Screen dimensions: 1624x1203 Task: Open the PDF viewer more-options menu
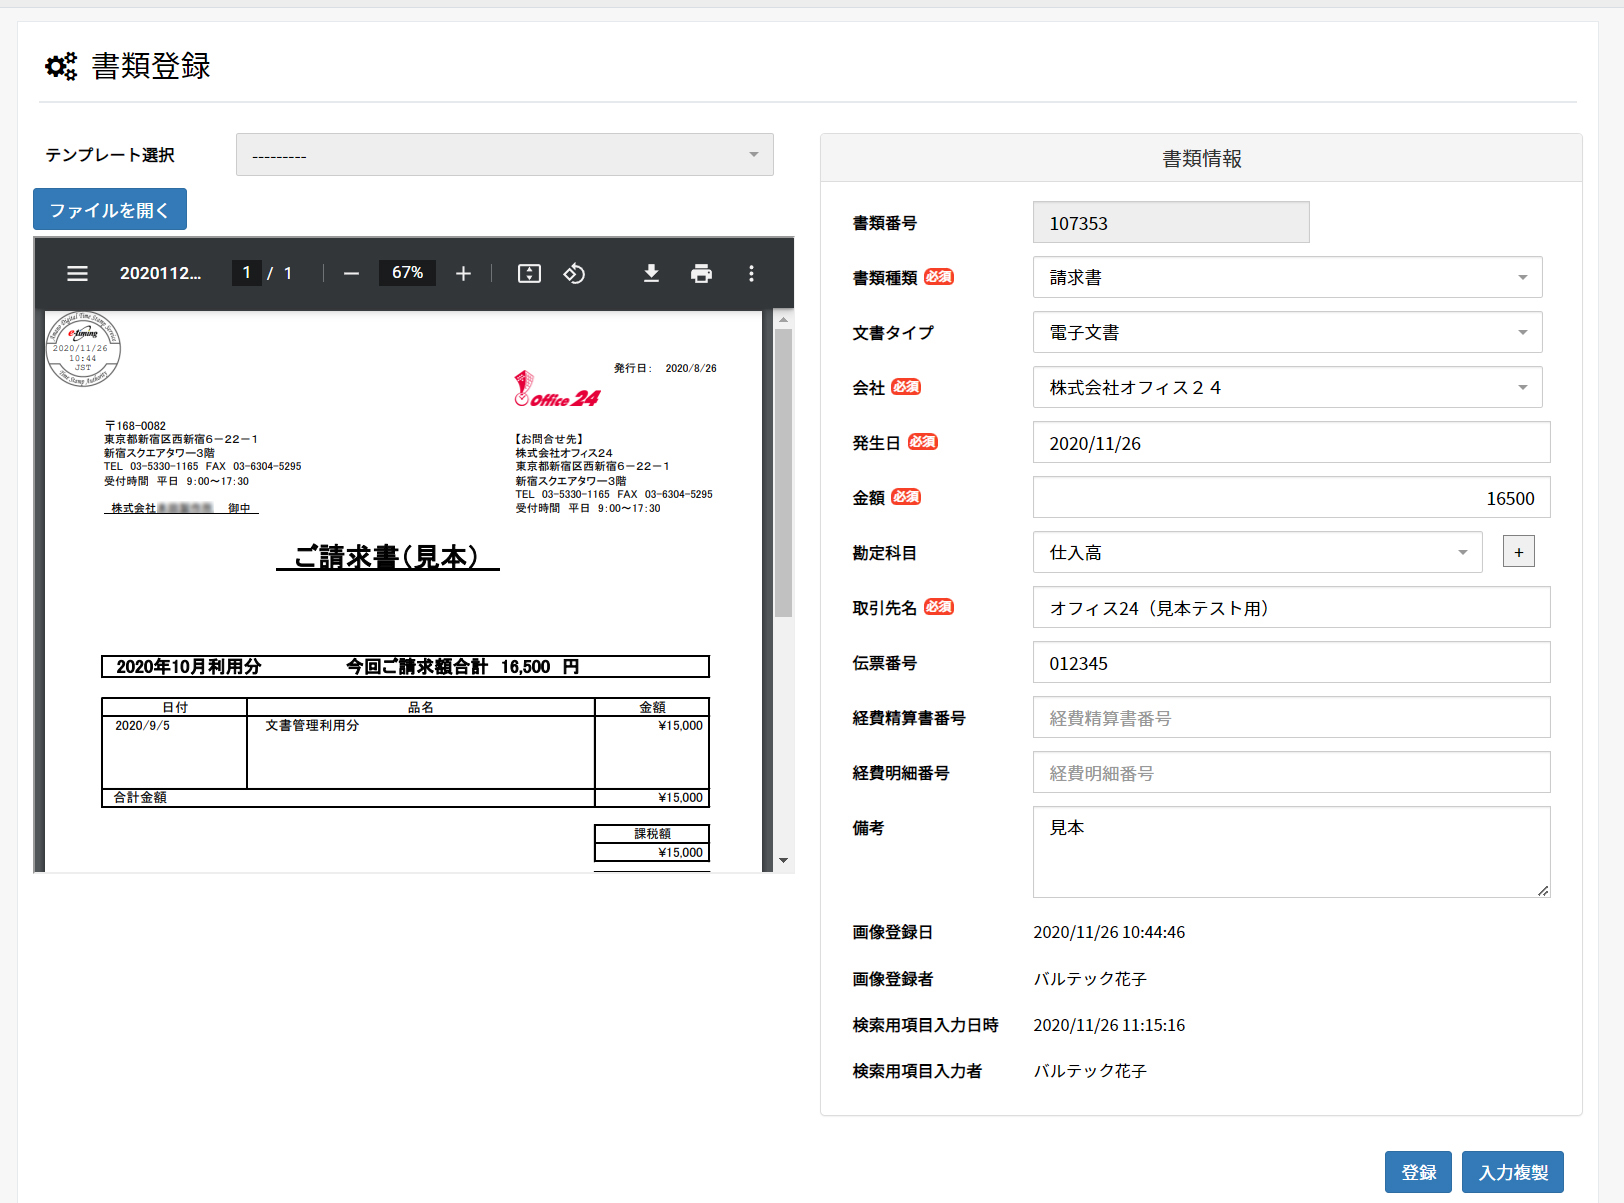[x=751, y=273]
